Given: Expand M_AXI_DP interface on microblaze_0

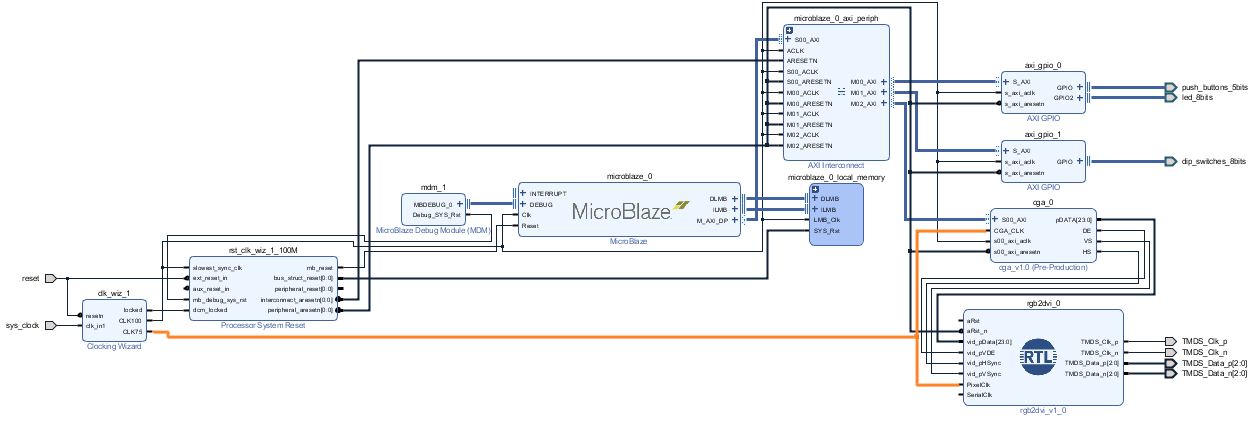Looking at the screenshot, I should [x=735, y=220].
